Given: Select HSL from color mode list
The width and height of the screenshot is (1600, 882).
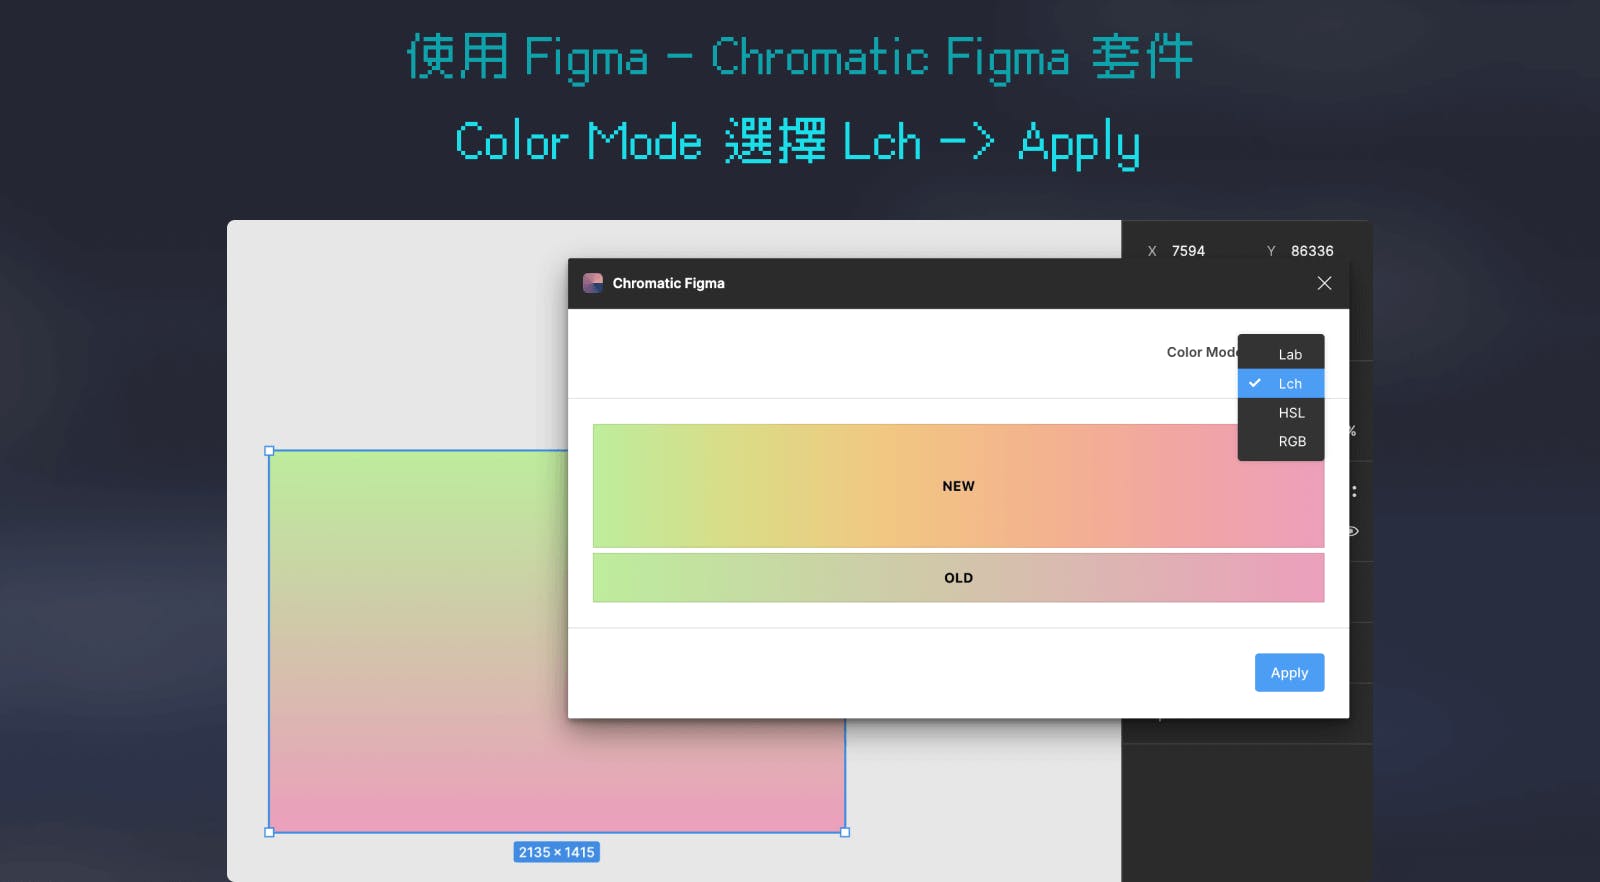Looking at the screenshot, I should 1280,412.
